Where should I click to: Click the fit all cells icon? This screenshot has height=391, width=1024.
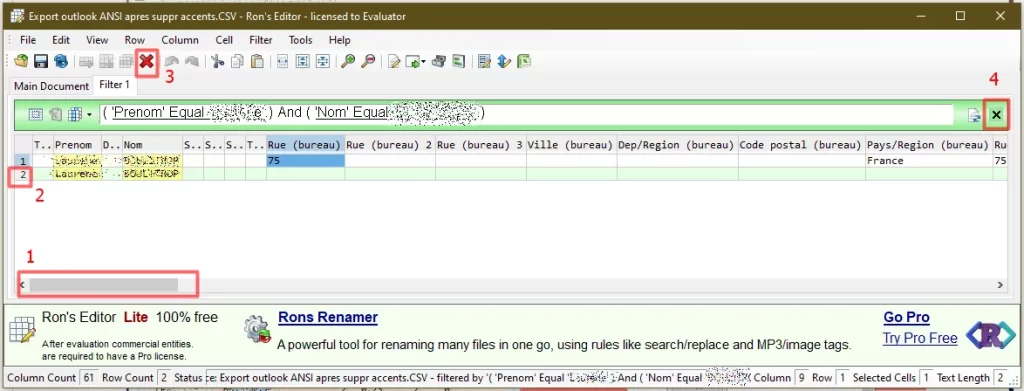pos(323,61)
